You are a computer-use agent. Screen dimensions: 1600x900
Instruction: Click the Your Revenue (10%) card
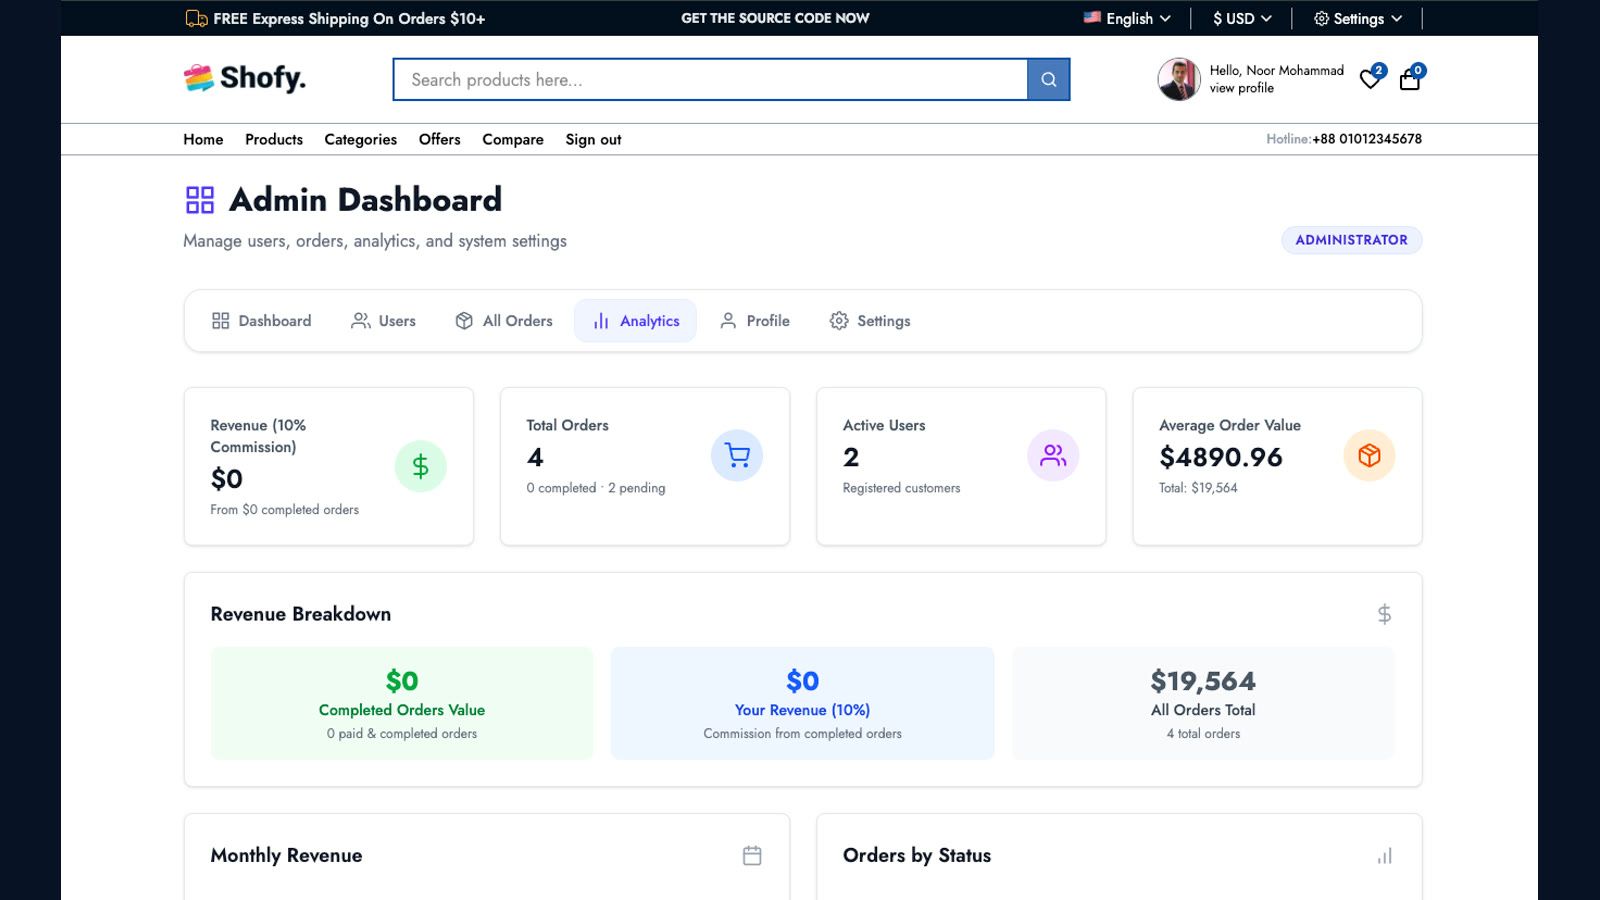click(x=802, y=703)
